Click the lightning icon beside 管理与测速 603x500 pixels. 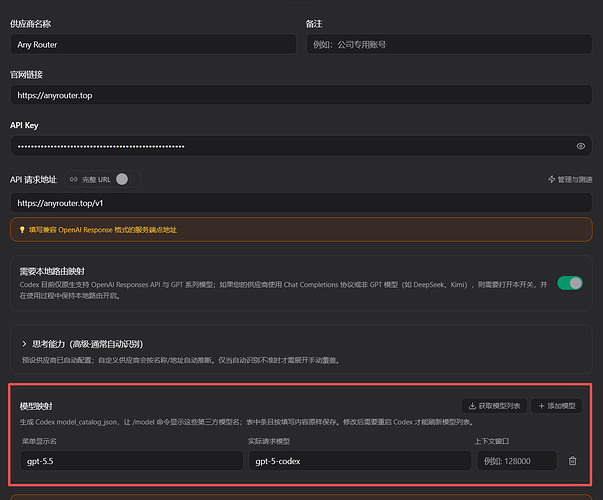click(551, 179)
